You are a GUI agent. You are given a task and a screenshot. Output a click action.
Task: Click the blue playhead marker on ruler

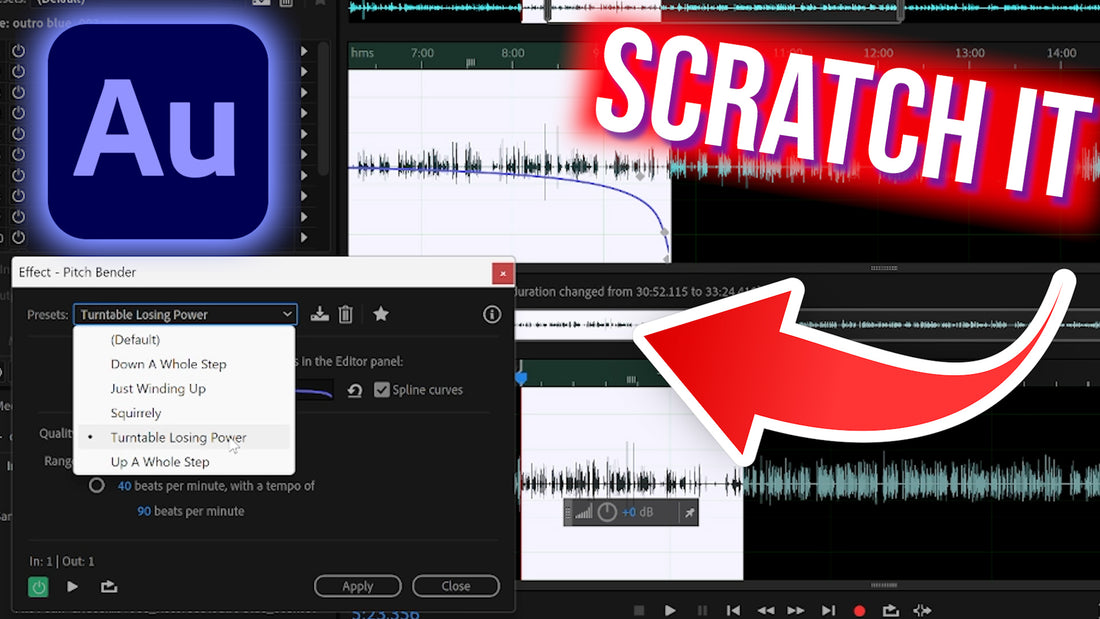(521, 378)
